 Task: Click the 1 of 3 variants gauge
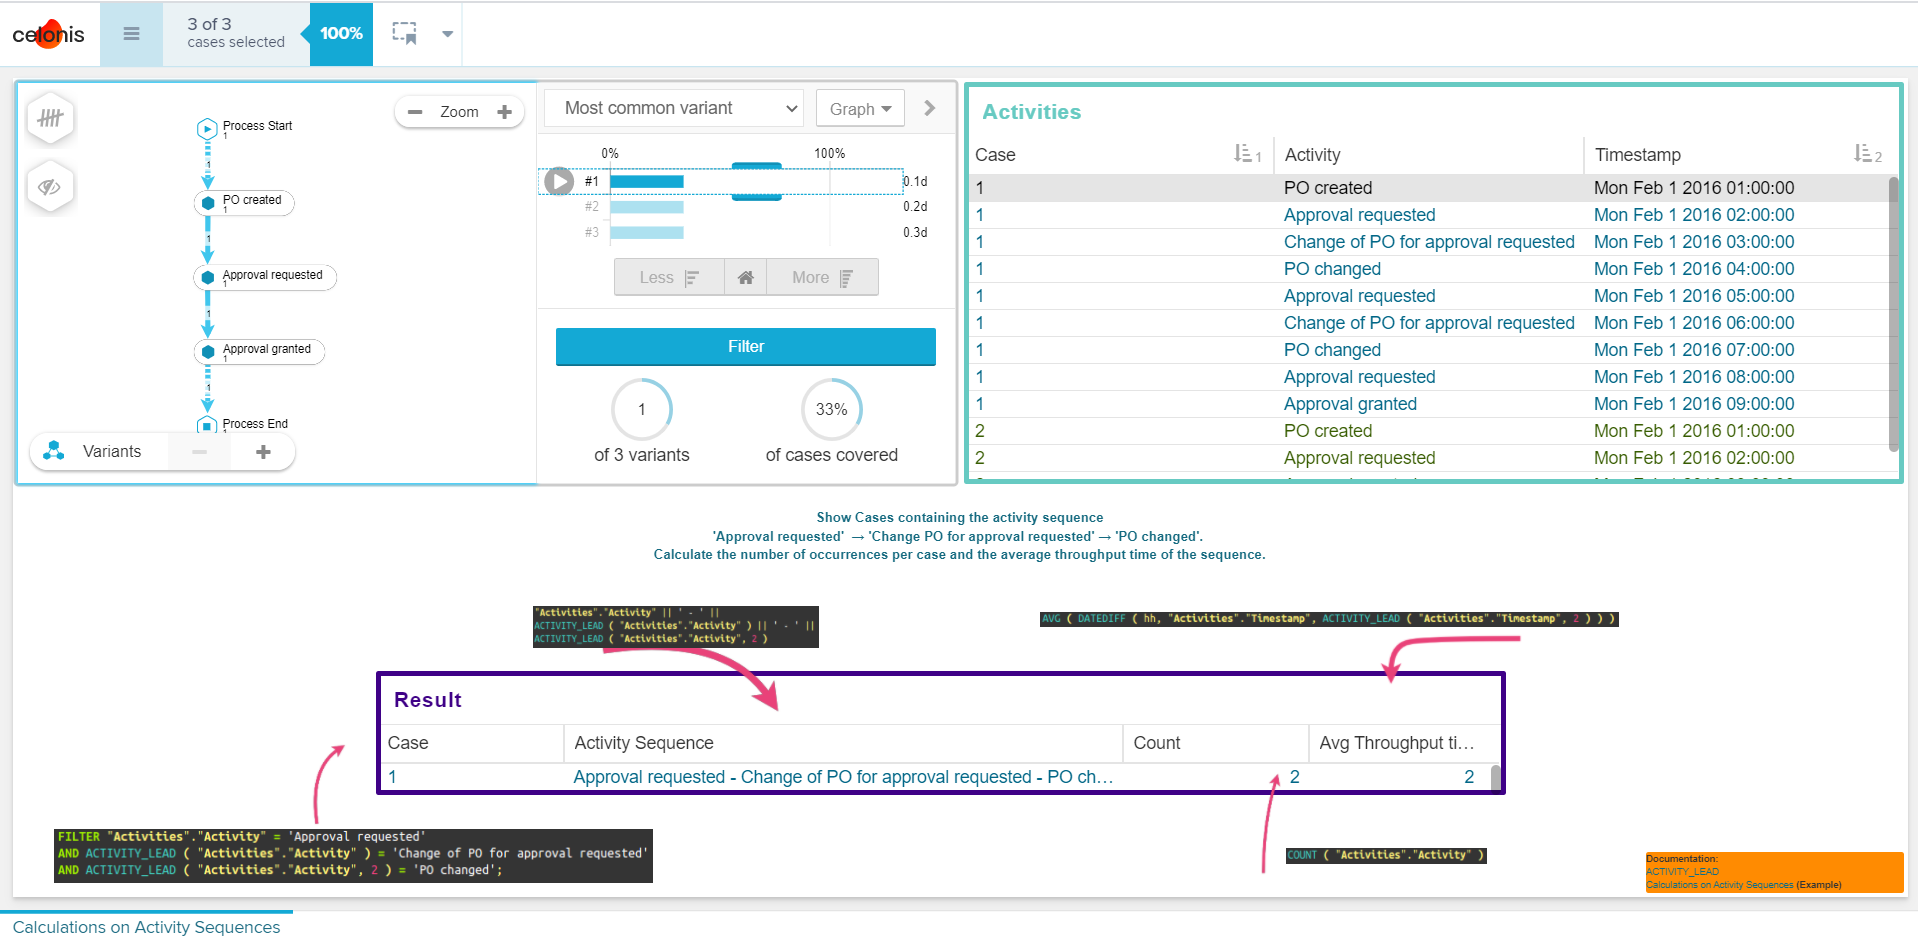click(642, 409)
